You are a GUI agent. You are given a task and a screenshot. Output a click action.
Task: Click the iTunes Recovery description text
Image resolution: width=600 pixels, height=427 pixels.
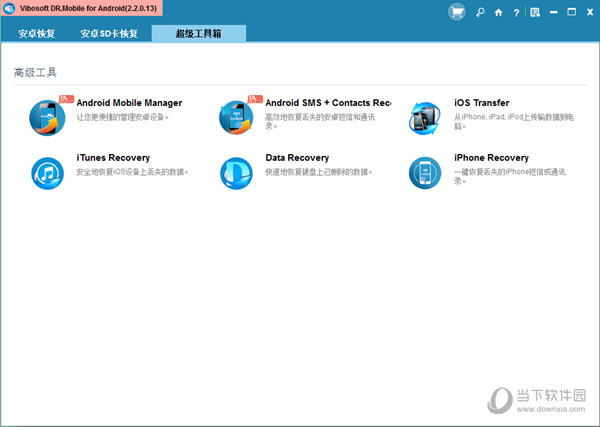(x=132, y=172)
